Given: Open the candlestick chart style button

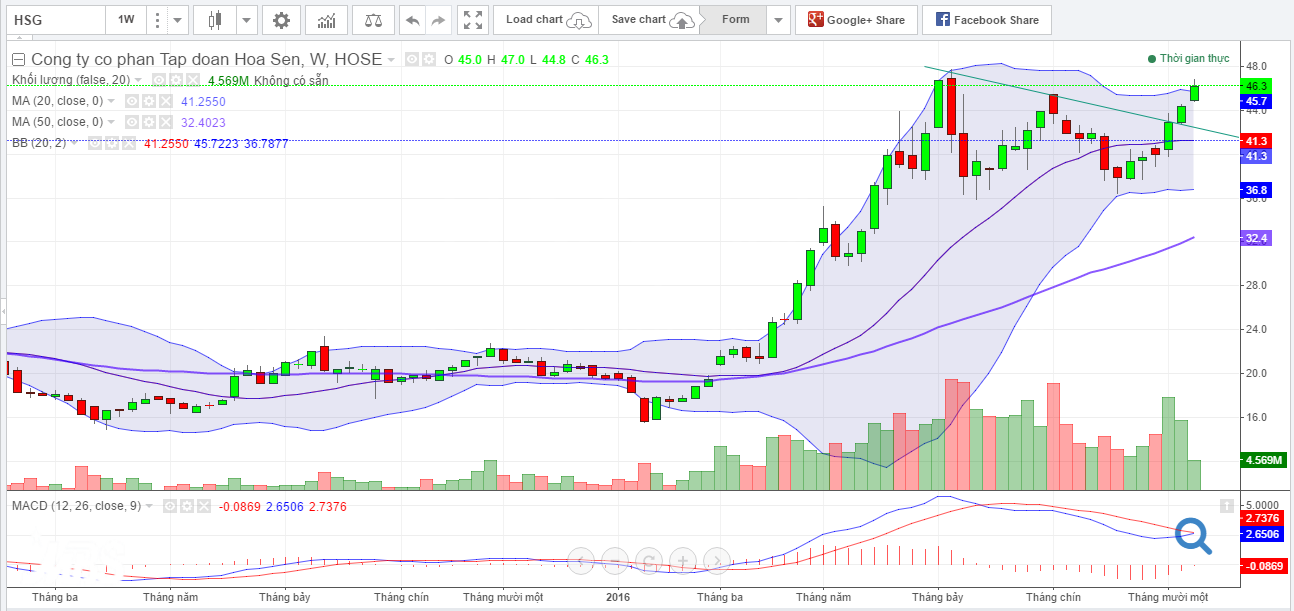Looking at the screenshot, I should (213, 20).
